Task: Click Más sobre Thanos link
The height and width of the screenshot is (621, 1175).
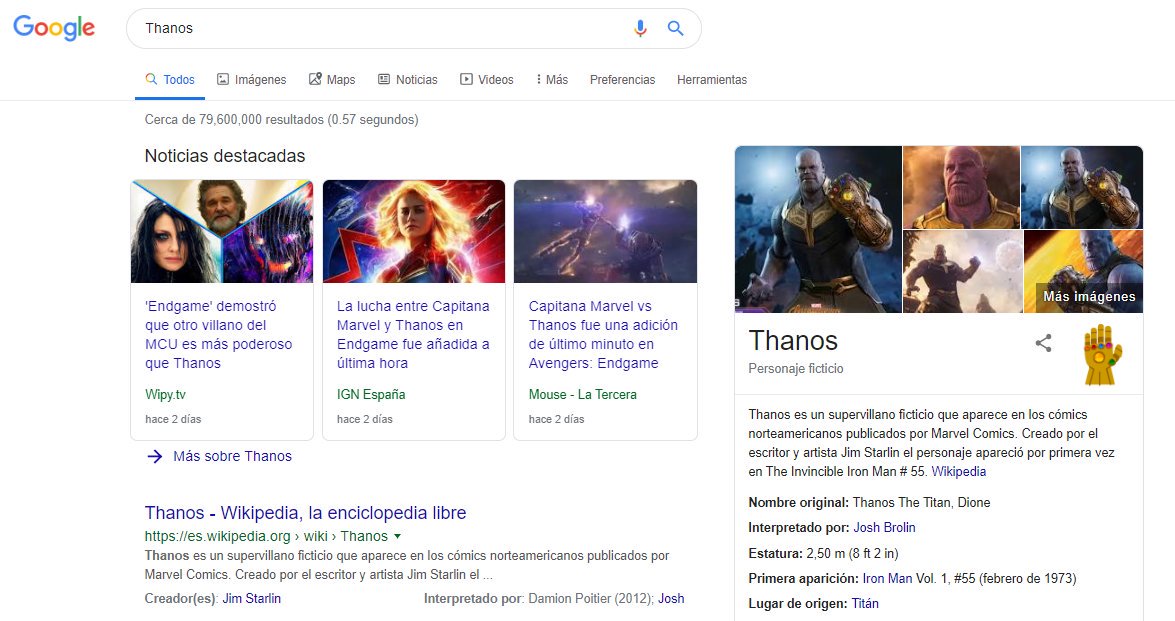Action: pyautogui.click(x=232, y=456)
